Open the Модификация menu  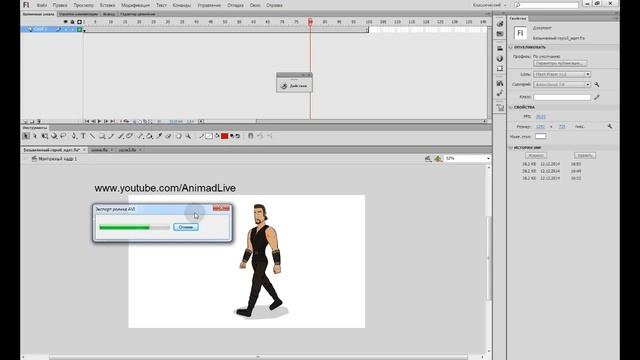136,5
